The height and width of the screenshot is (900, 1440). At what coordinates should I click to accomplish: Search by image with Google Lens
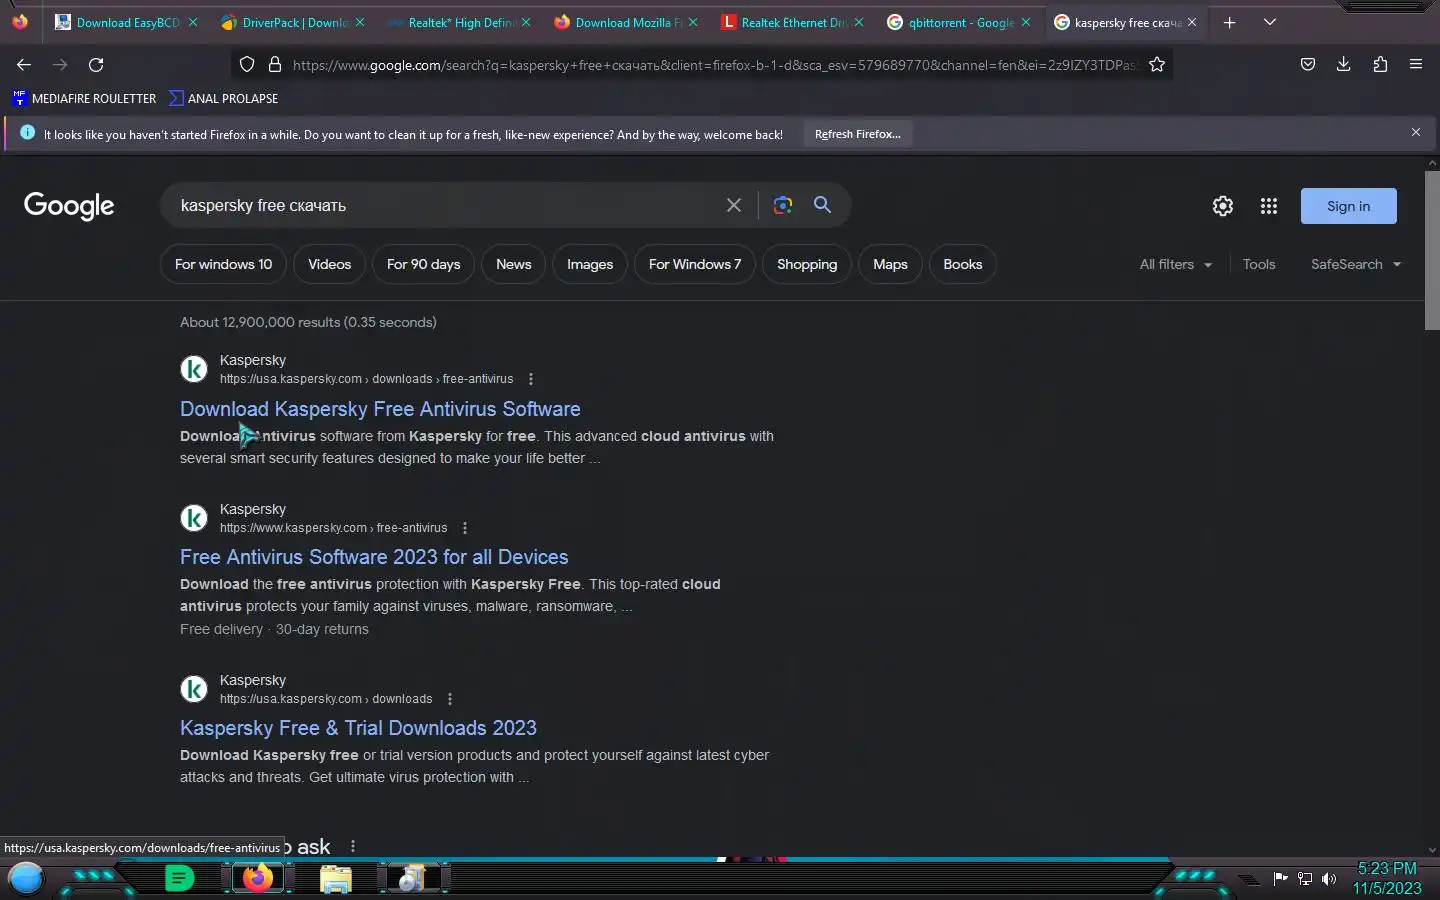tap(783, 205)
